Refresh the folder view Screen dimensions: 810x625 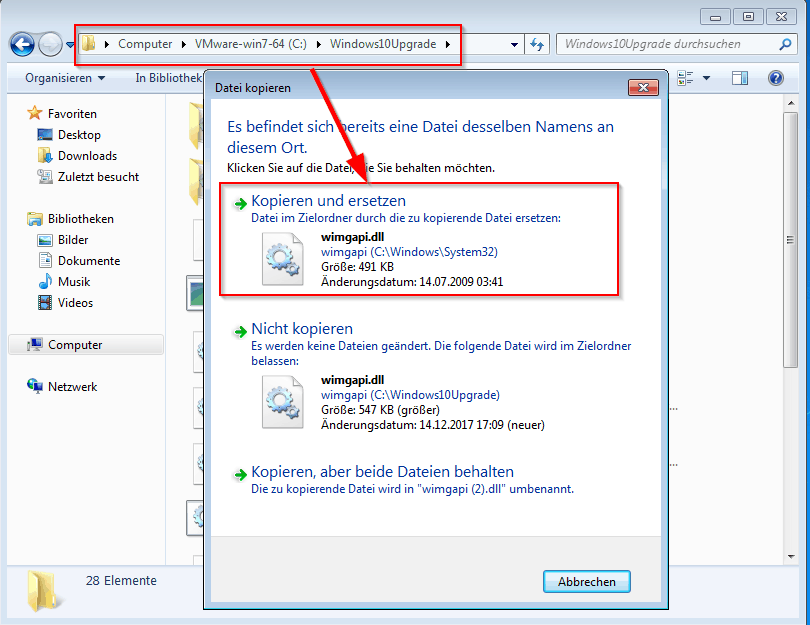coord(537,45)
